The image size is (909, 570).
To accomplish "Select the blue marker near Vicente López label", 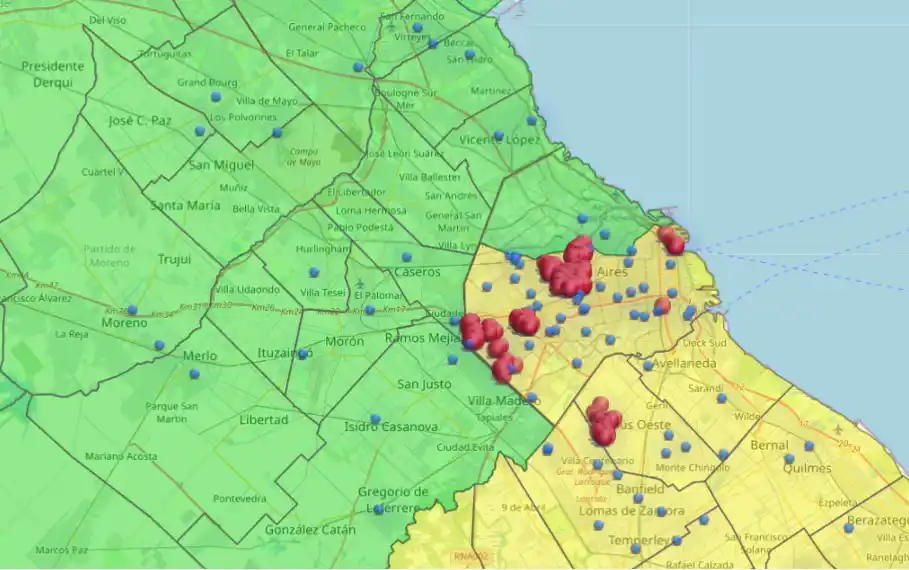I will pos(498,135).
